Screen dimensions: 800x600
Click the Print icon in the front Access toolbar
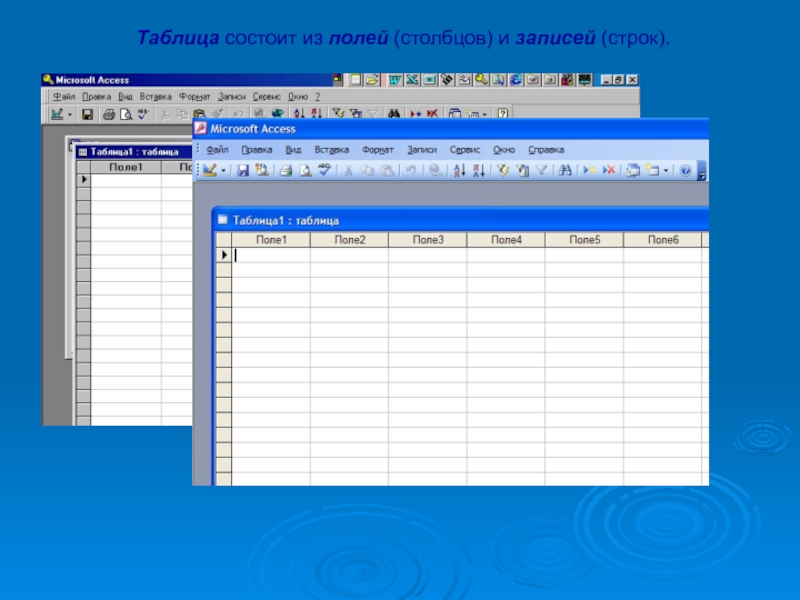tap(286, 170)
